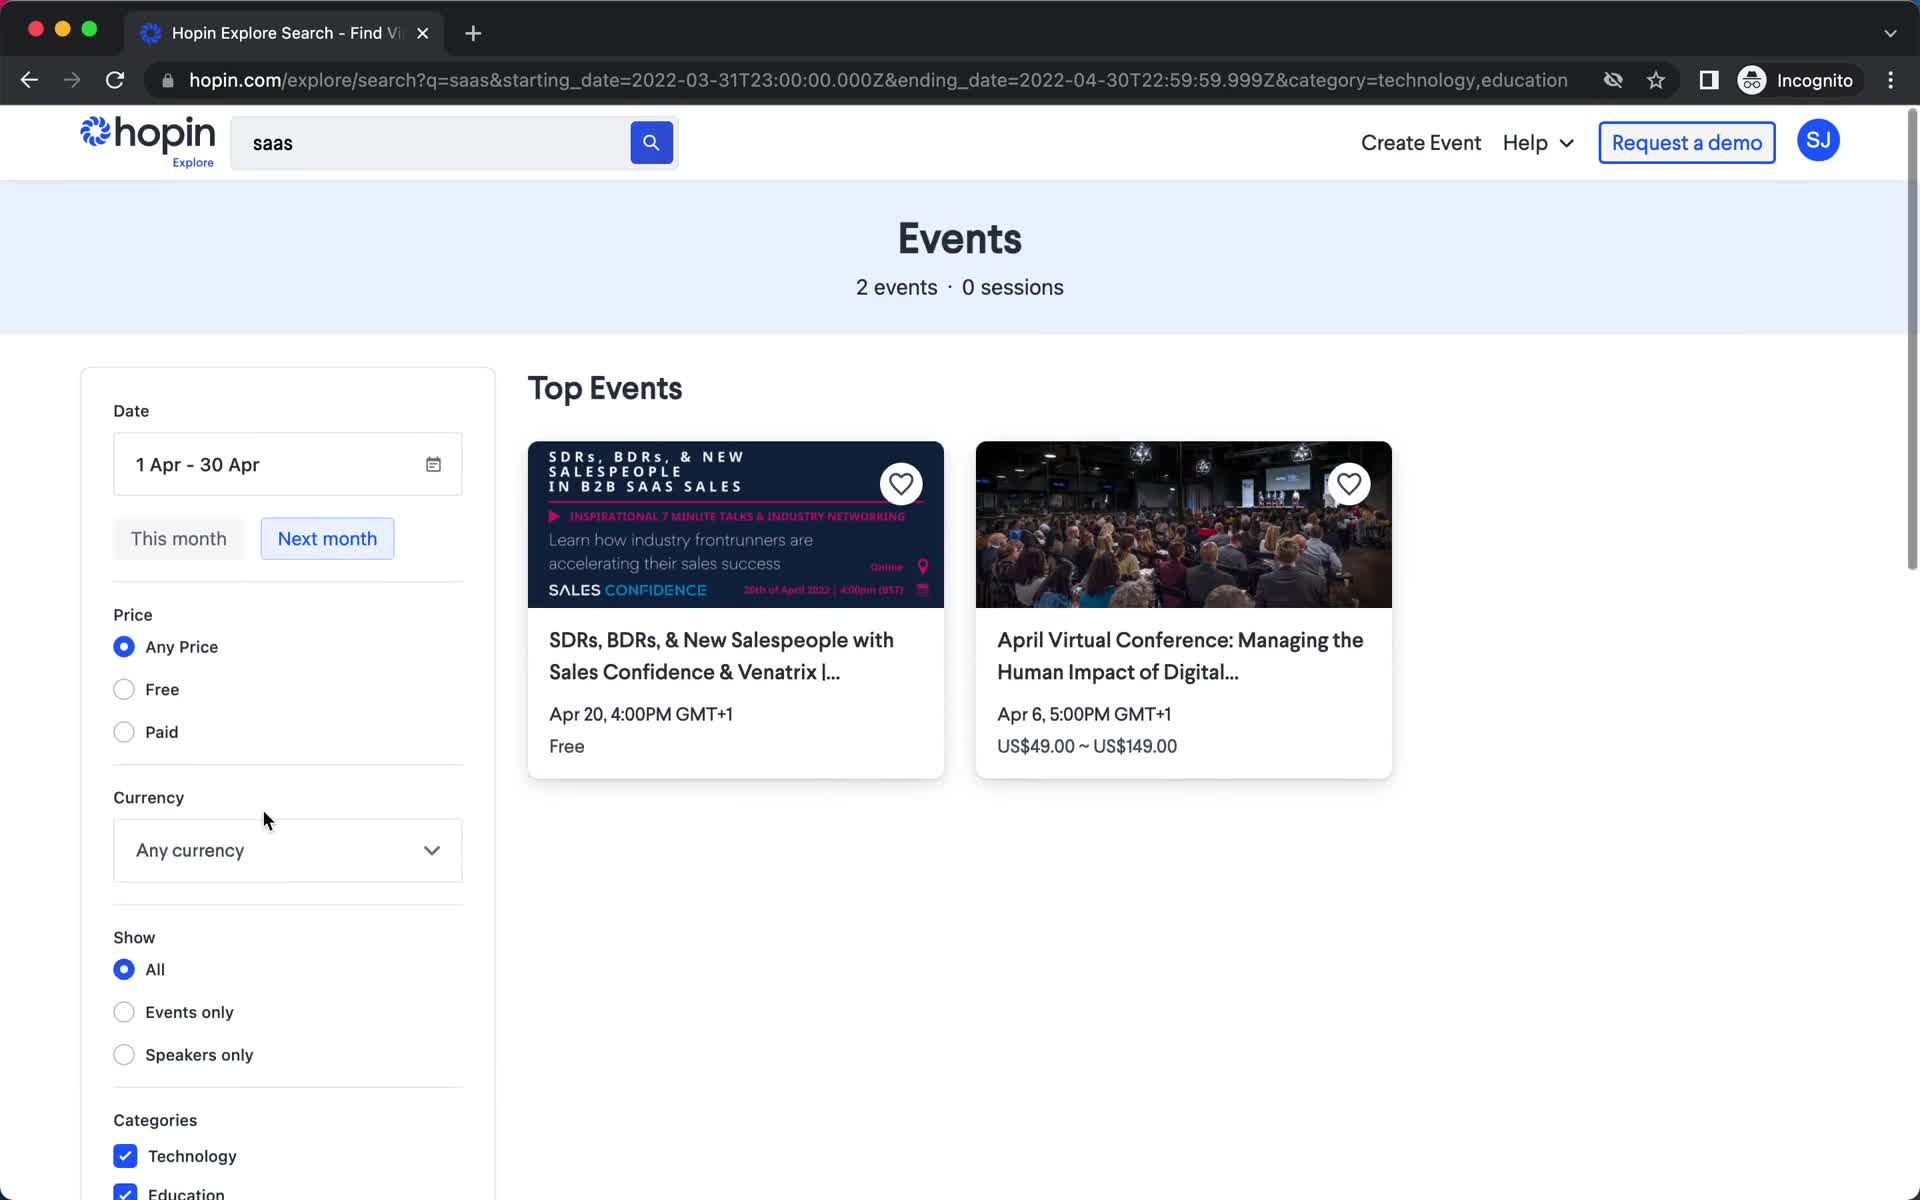This screenshot has height=1200, width=1920.
Task: Click the Request a demo button
Action: click(1686, 142)
